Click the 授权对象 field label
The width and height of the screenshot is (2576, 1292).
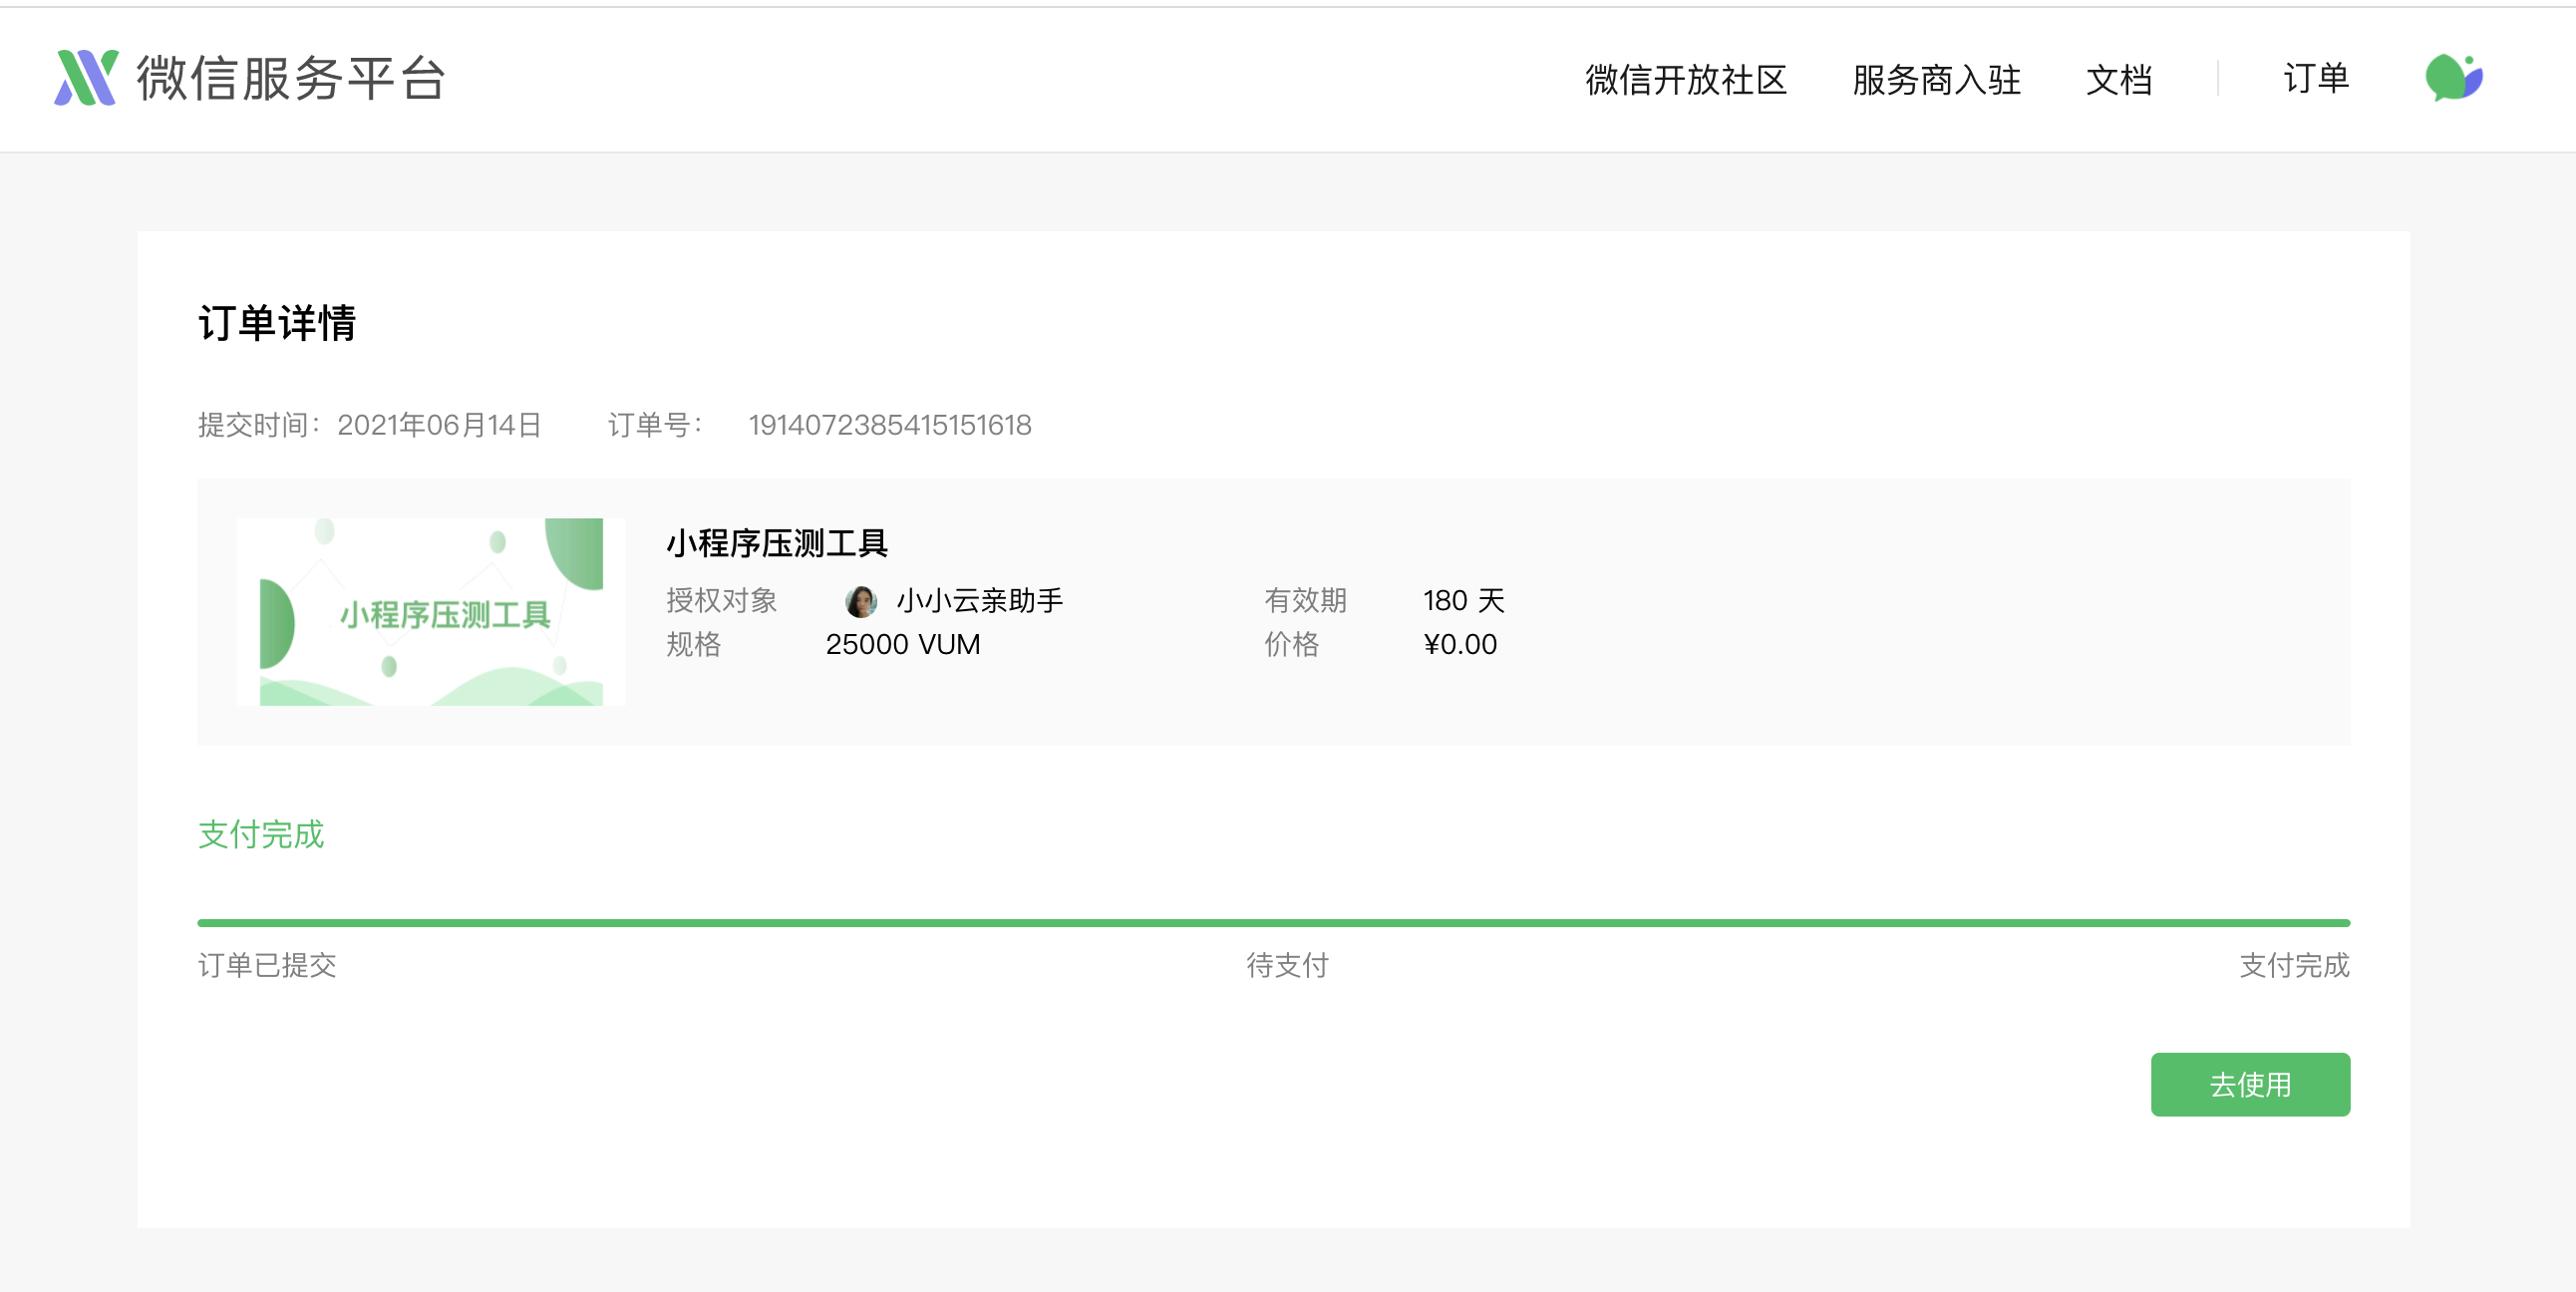pos(722,601)
